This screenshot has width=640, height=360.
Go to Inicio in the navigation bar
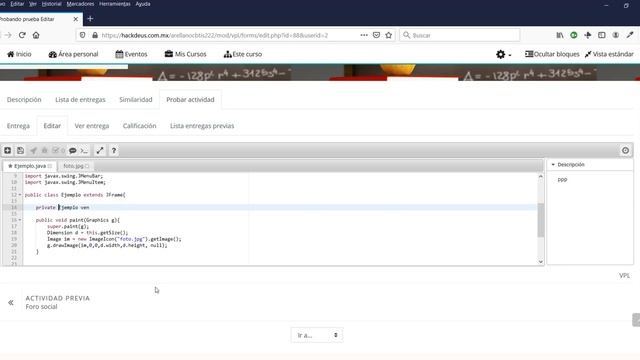19,54
